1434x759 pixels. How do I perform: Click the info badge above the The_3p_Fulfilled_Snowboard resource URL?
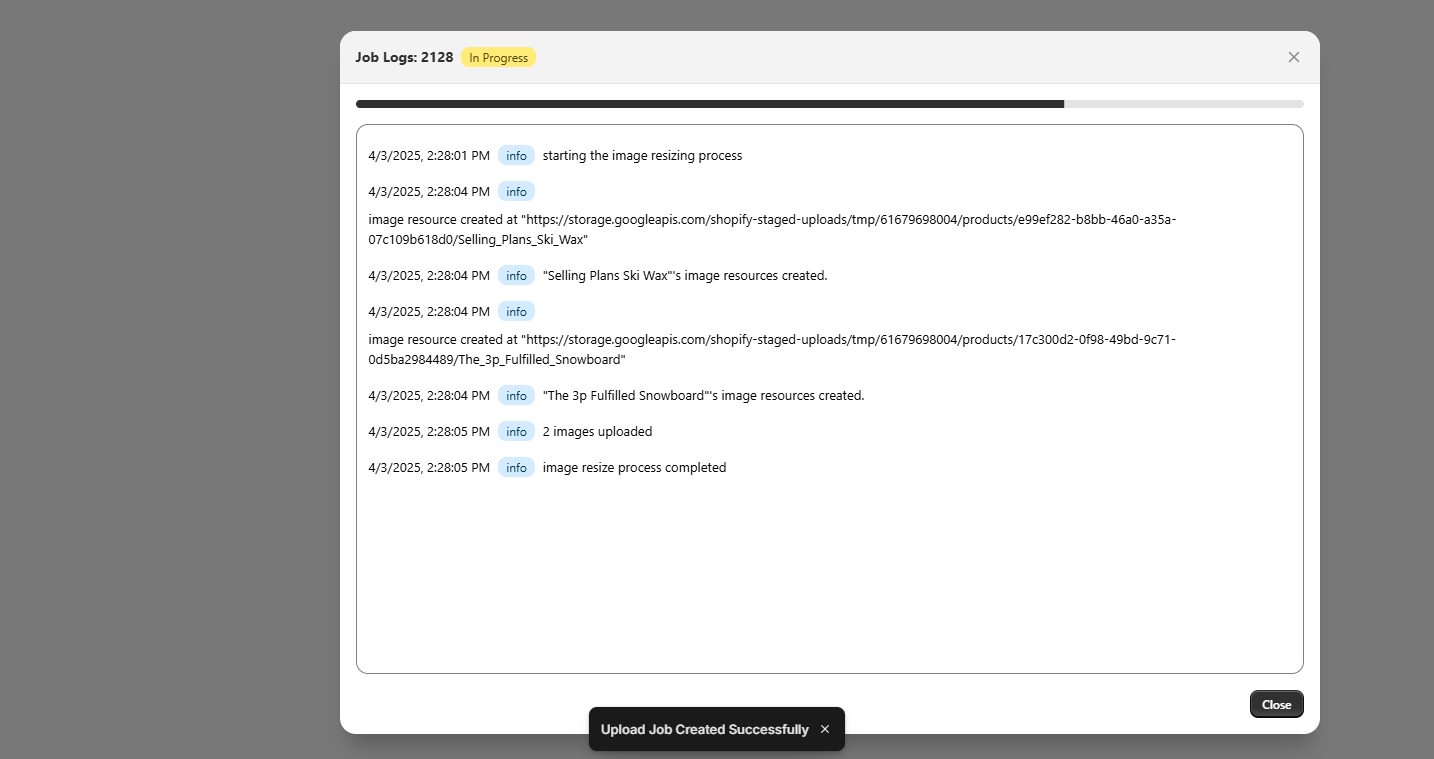coord(516,311)
